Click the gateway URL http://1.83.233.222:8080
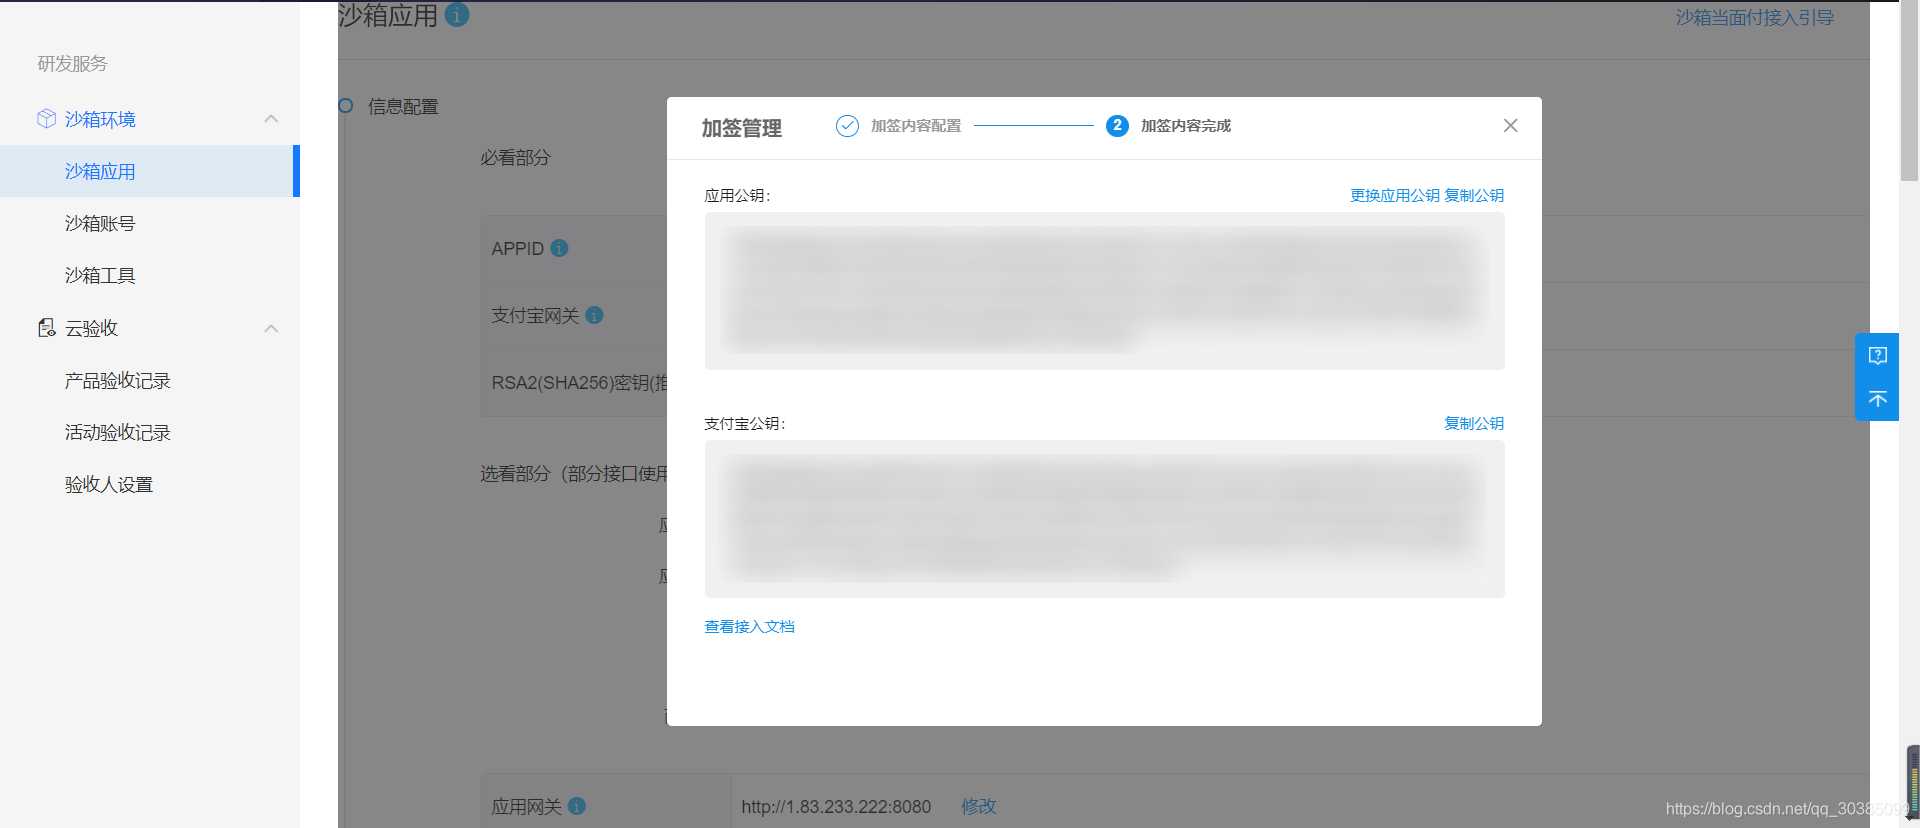The image size is (1920, 828). pyautogui.click(x=836, y=807)
